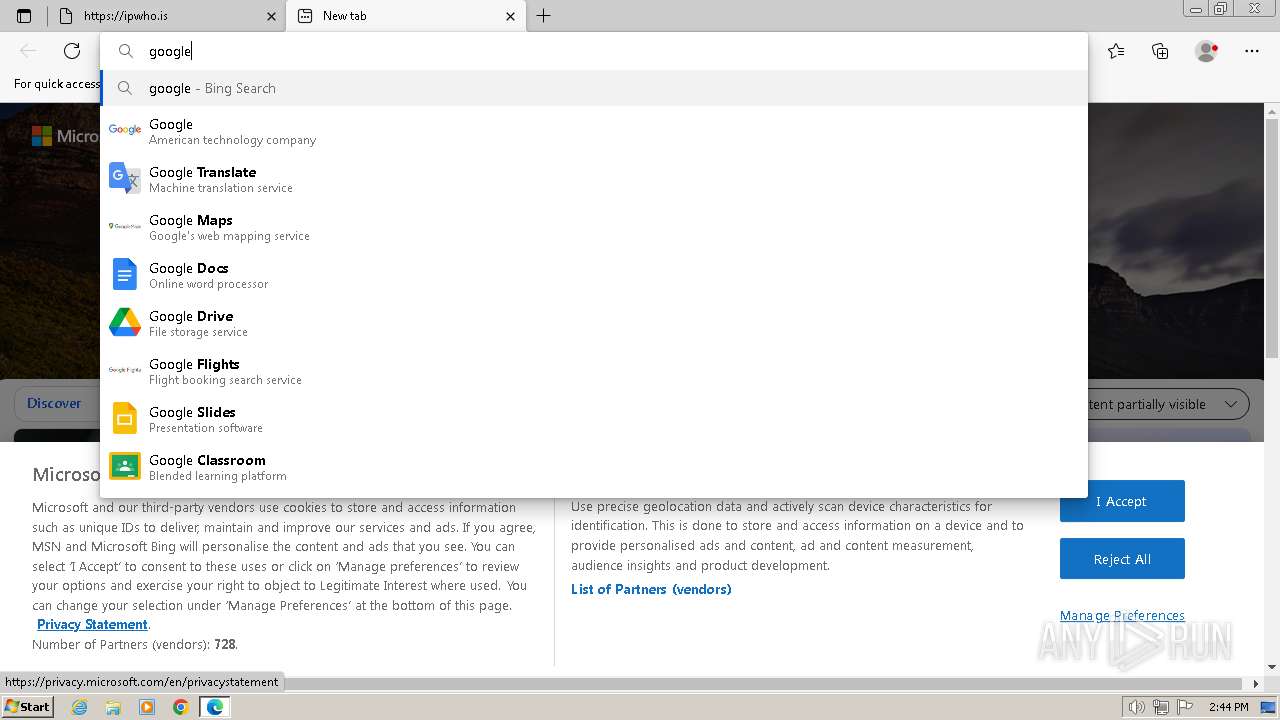Click the taskbar clock 2:44 PM
Image resolution: width=1280 pixels, height=720 pixels.
1228,707
